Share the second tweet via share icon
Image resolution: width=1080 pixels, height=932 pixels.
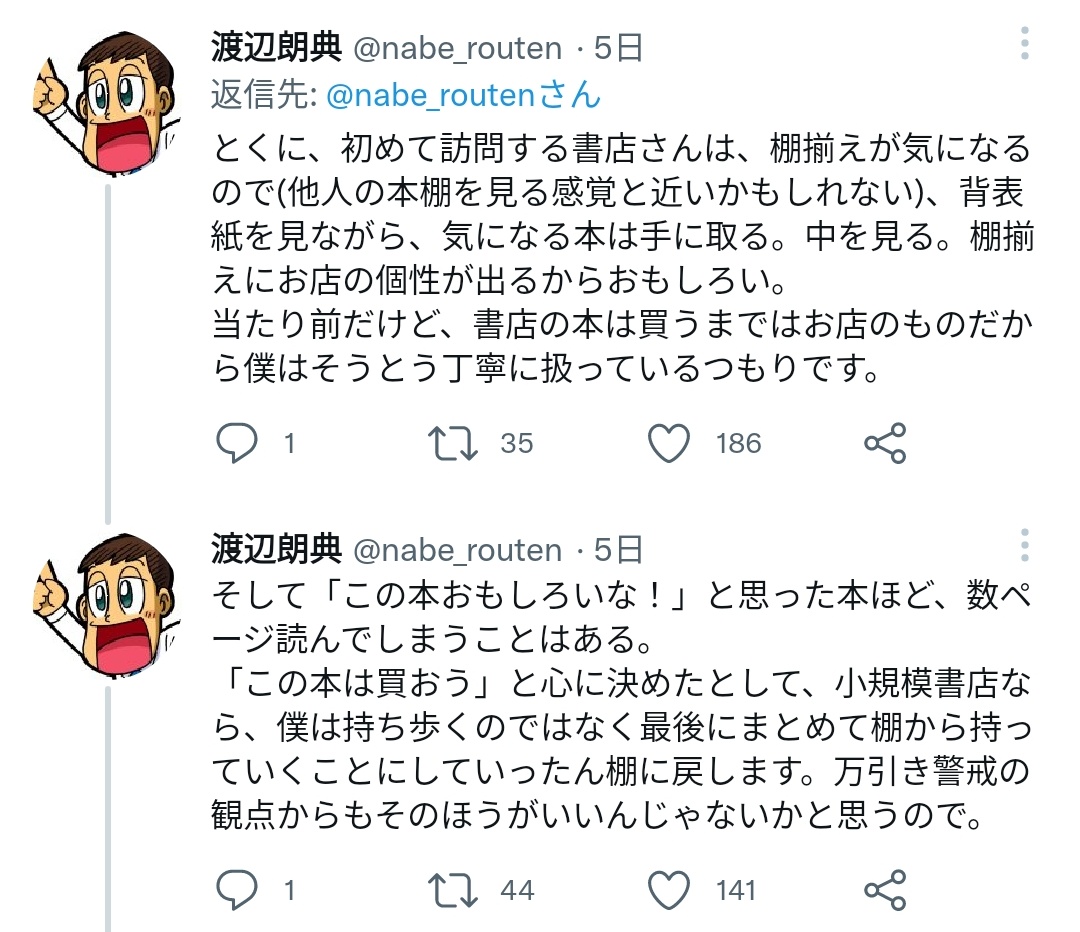(884, 890)
